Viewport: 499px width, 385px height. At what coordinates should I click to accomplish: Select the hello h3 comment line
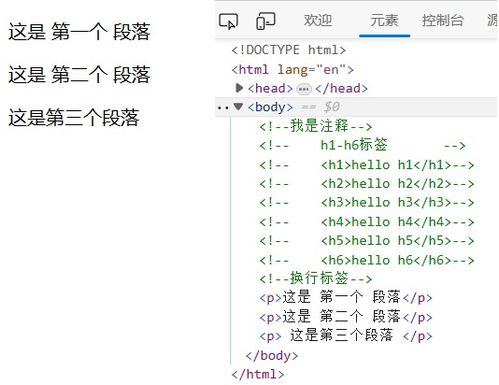click(x=367, y=202)
